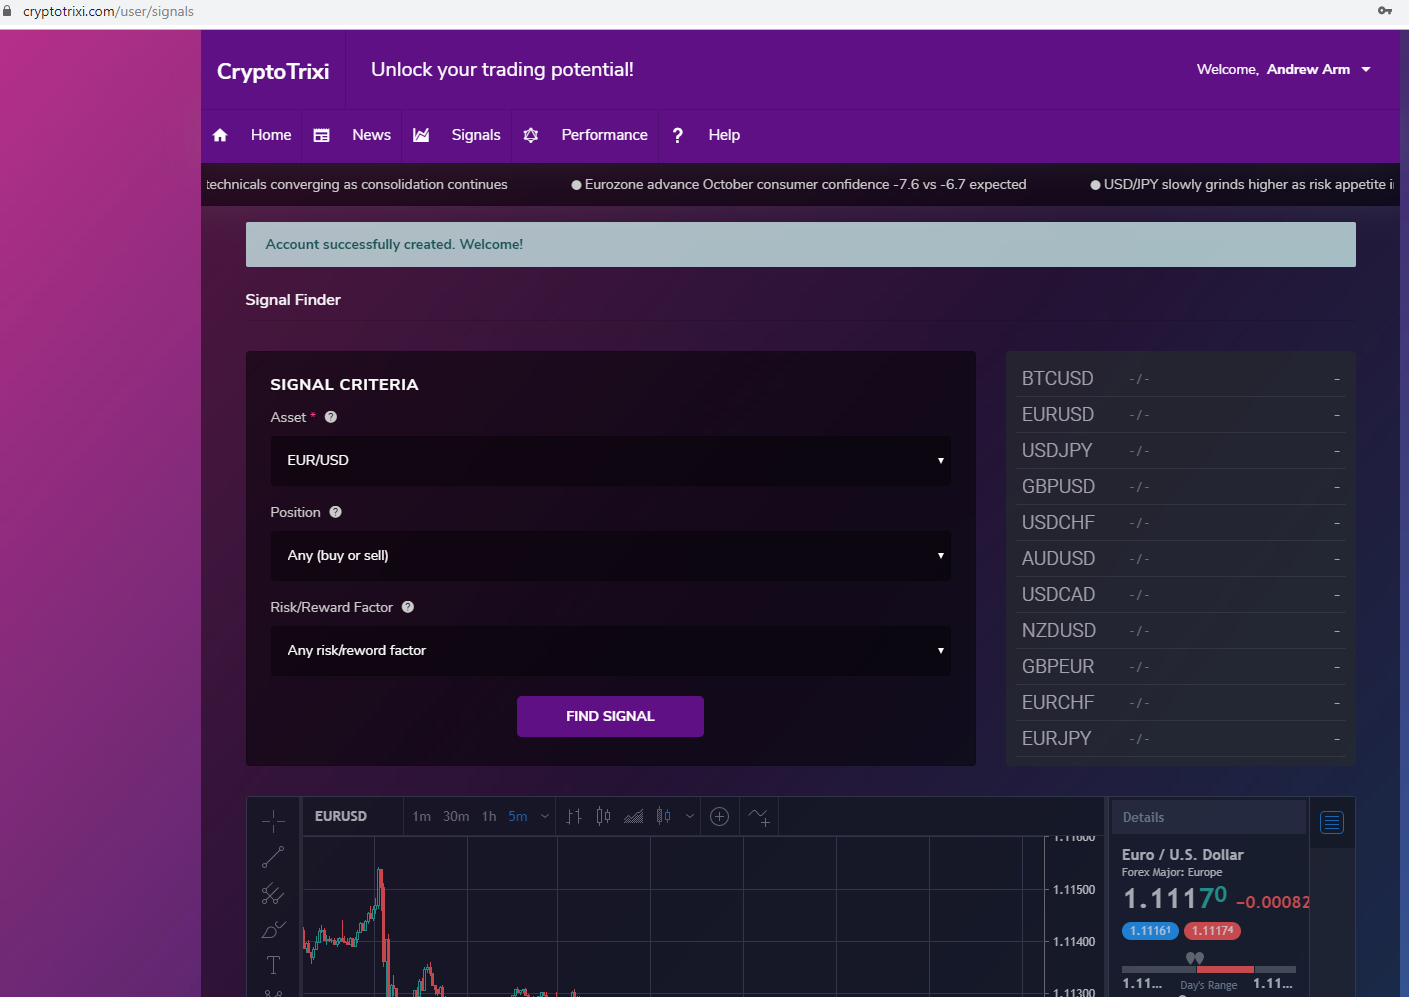Select the crosshair cursor chart tool

click(273, 822)
